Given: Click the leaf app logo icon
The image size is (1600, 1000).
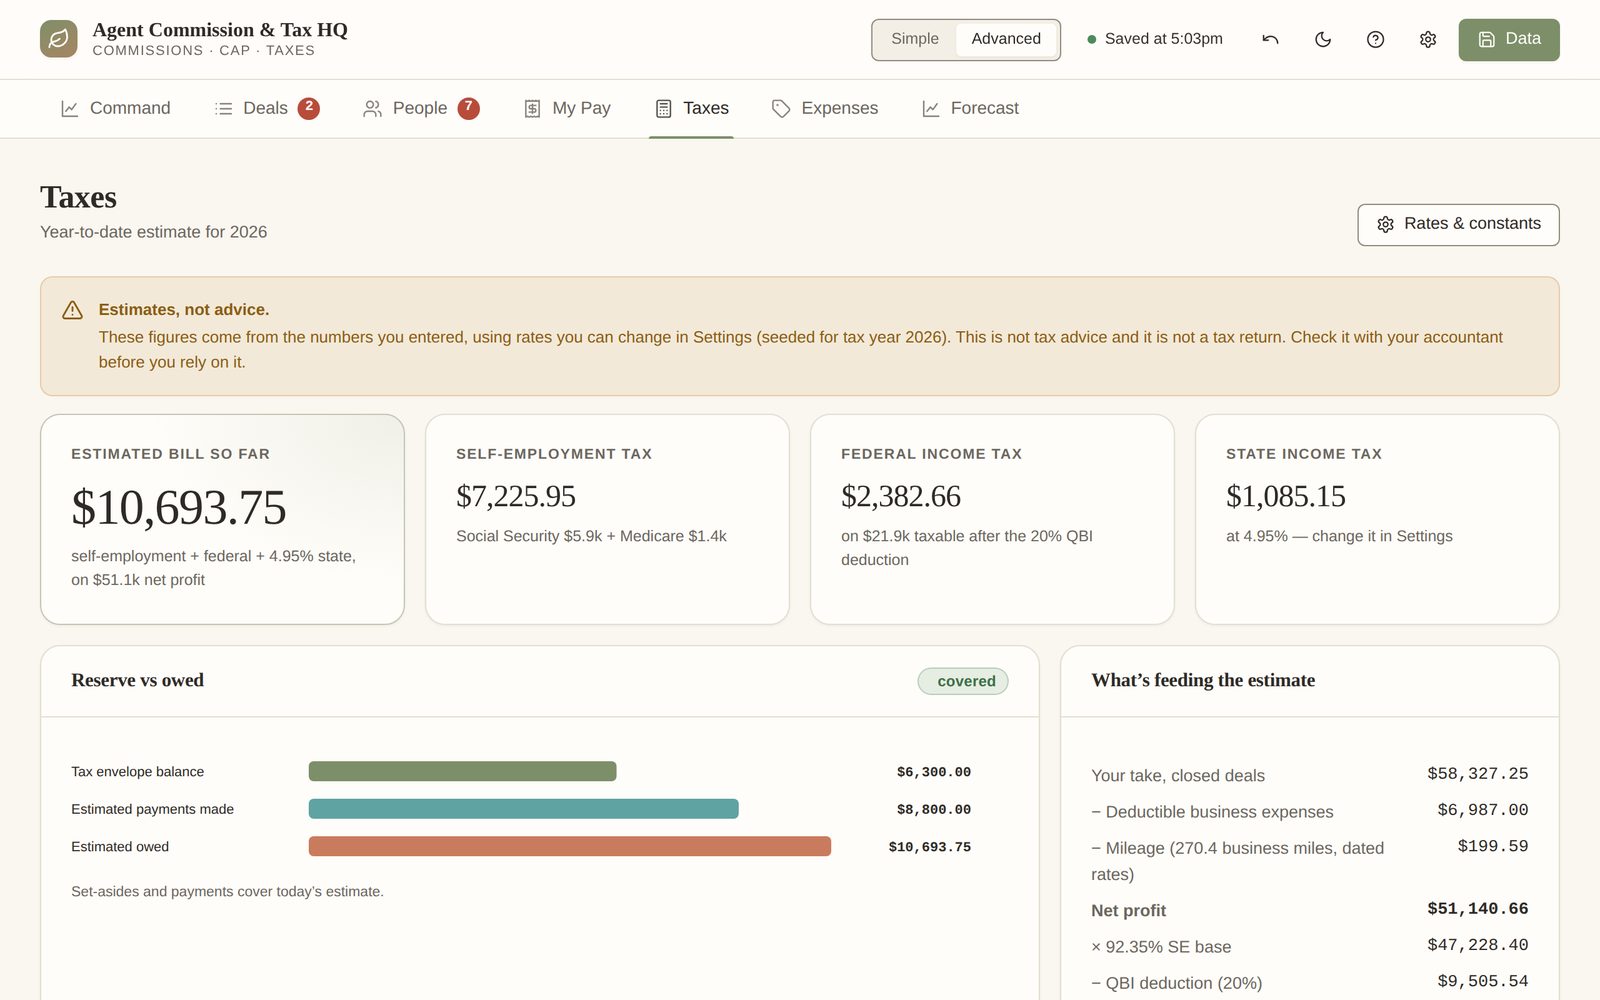Looking at the screenshot, I should pyautogui.click(x=59, y=39).
